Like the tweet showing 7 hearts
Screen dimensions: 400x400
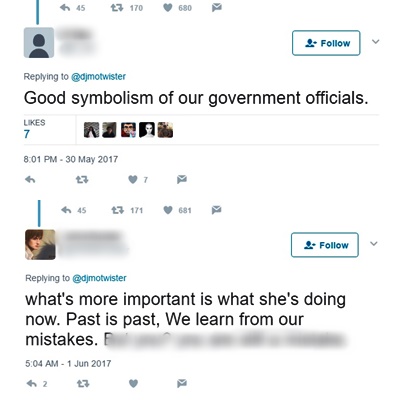point(133,180)
